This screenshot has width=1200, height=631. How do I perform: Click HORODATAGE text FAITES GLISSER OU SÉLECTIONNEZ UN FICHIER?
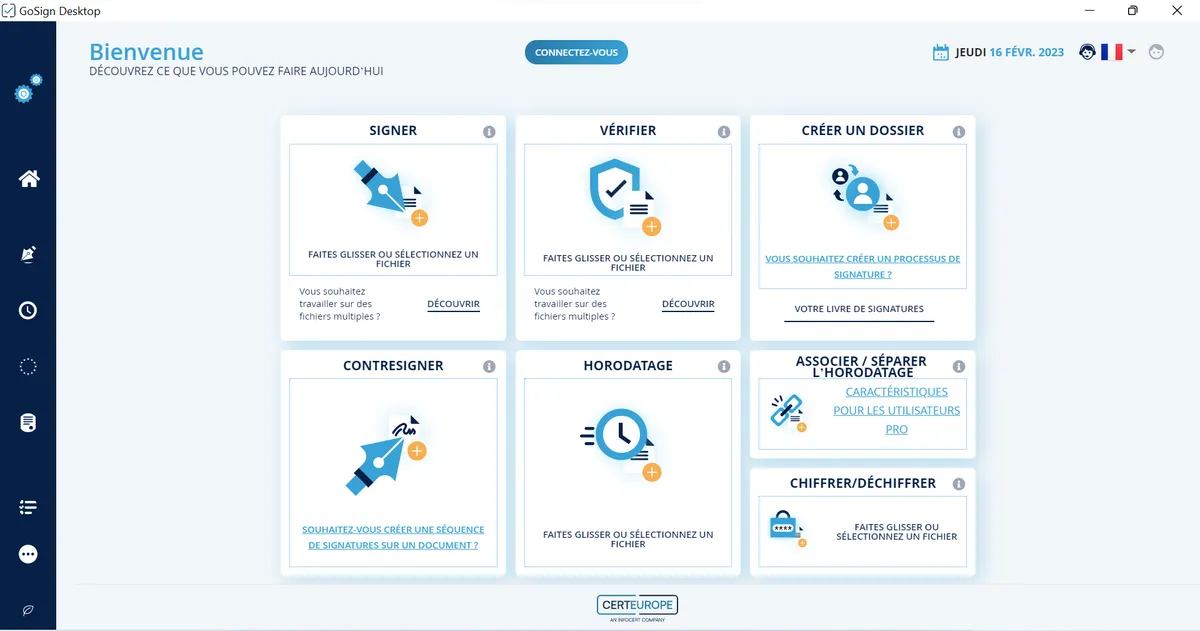click(x=628, y=539)
